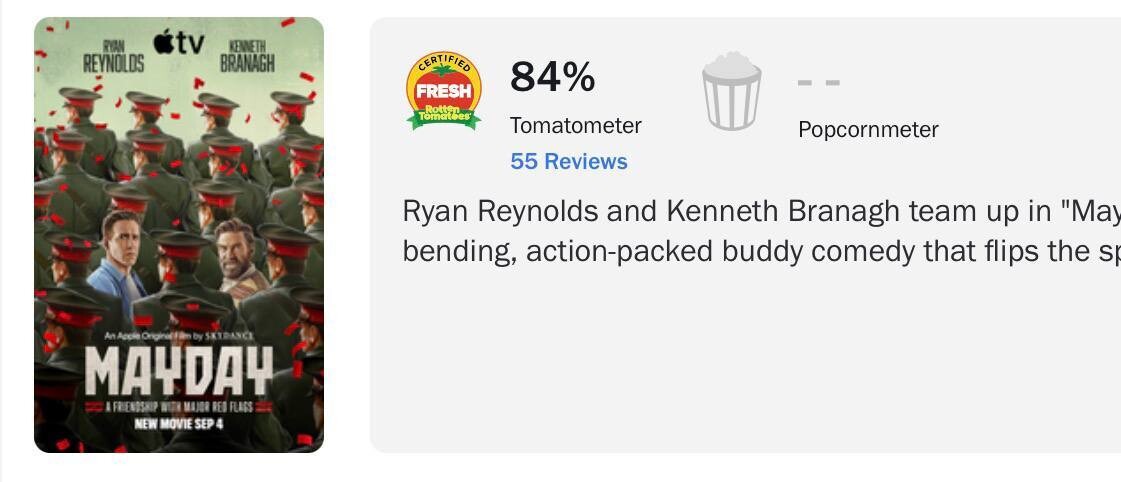Open the Mayday movie poster thumbnail
This screenshot has width=1121, height=482.
coord(179,235)
